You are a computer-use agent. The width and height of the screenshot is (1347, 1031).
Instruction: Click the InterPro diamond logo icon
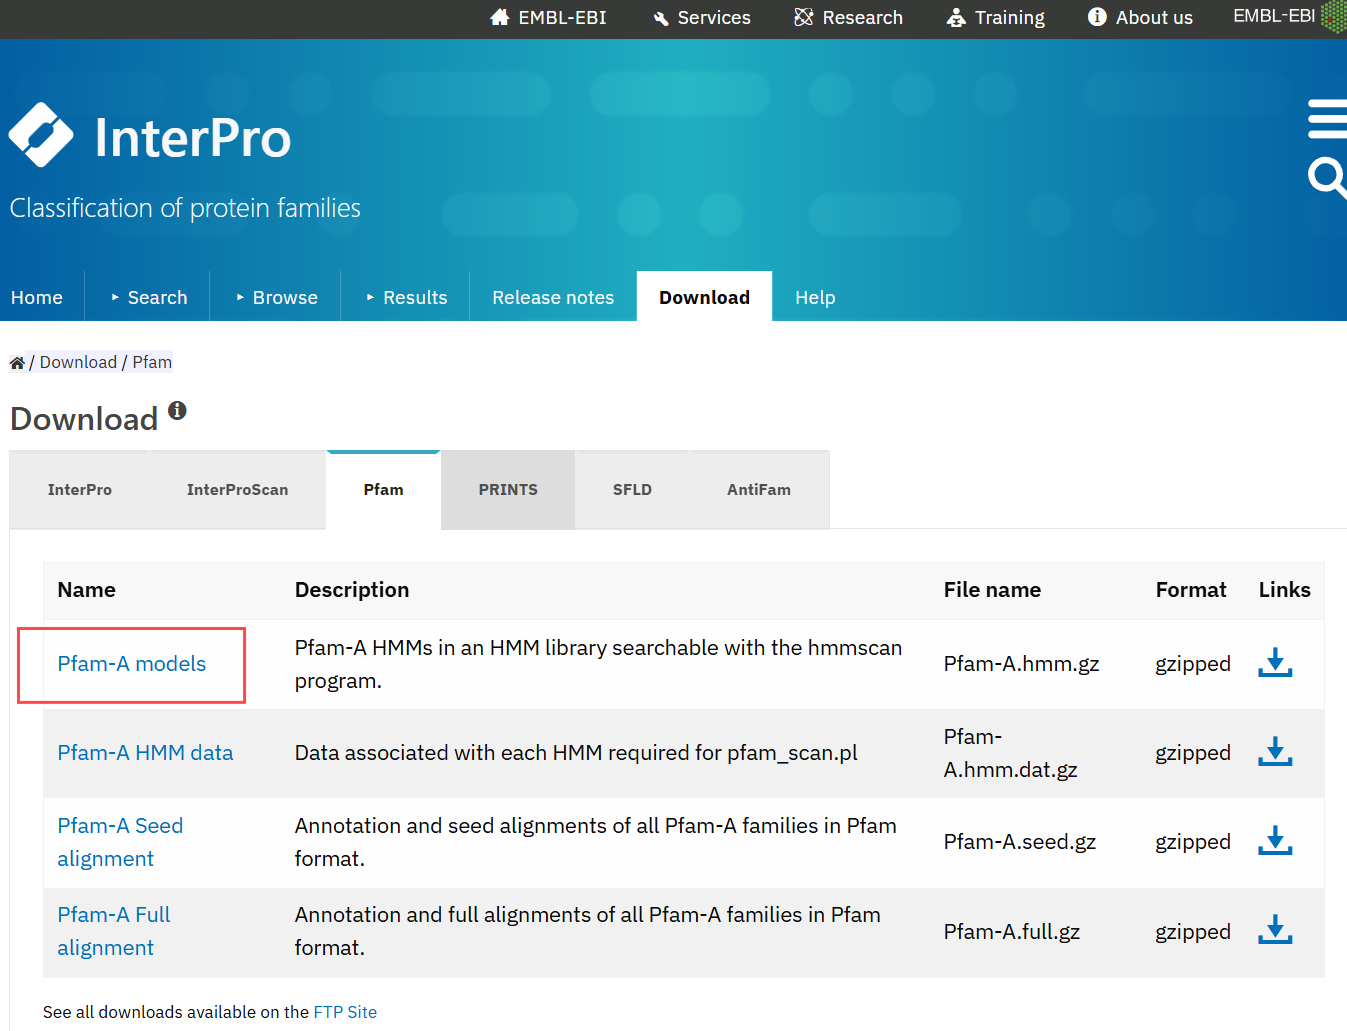(x=41, y=135)
